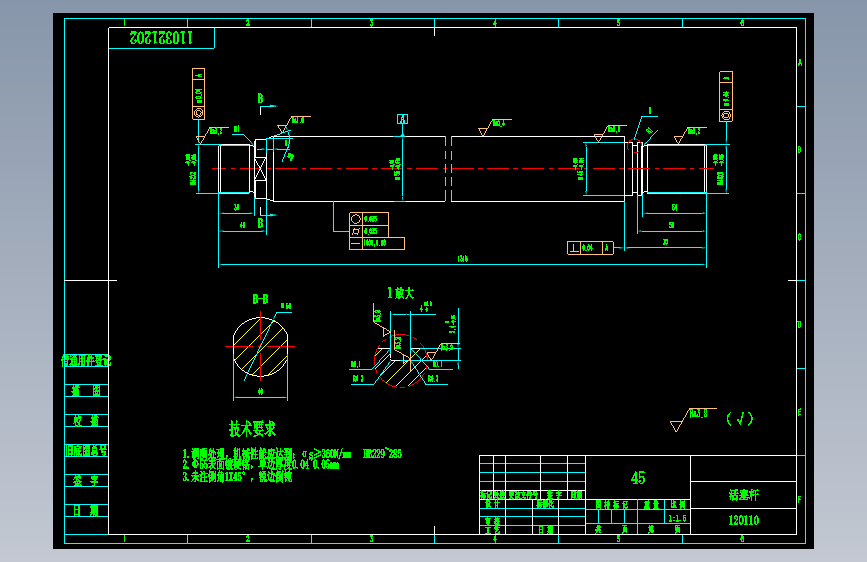This screenshot has width=867, height=562.
Task: Click the 设计 row label in title block
Action: click(x=492, y=504)
